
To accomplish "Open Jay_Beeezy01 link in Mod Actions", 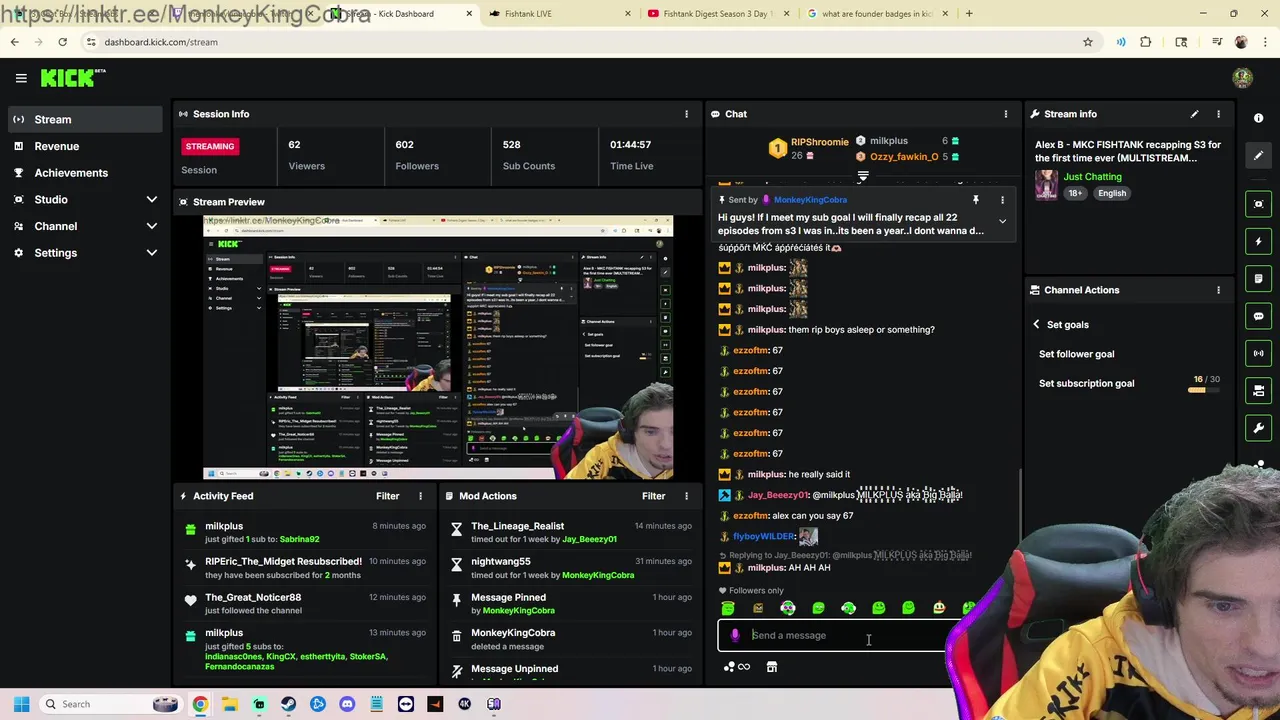I will coord(589,539).
